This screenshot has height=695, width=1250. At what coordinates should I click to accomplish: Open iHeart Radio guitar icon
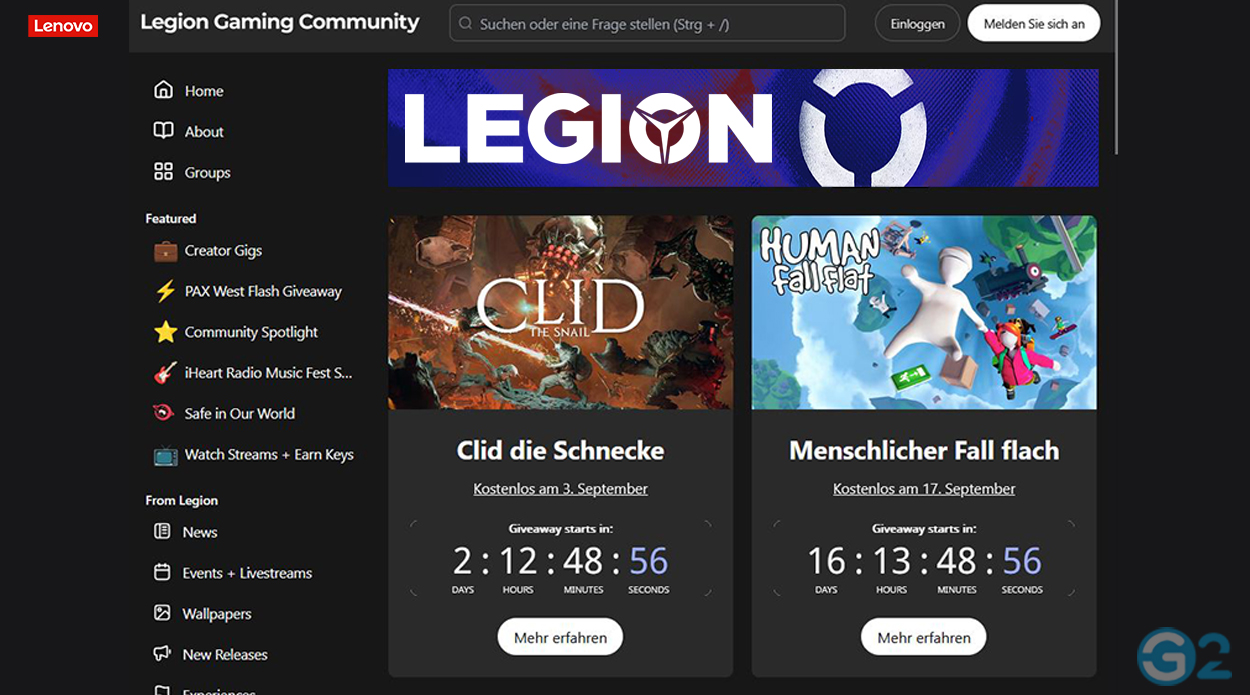[x=165, y=373]
